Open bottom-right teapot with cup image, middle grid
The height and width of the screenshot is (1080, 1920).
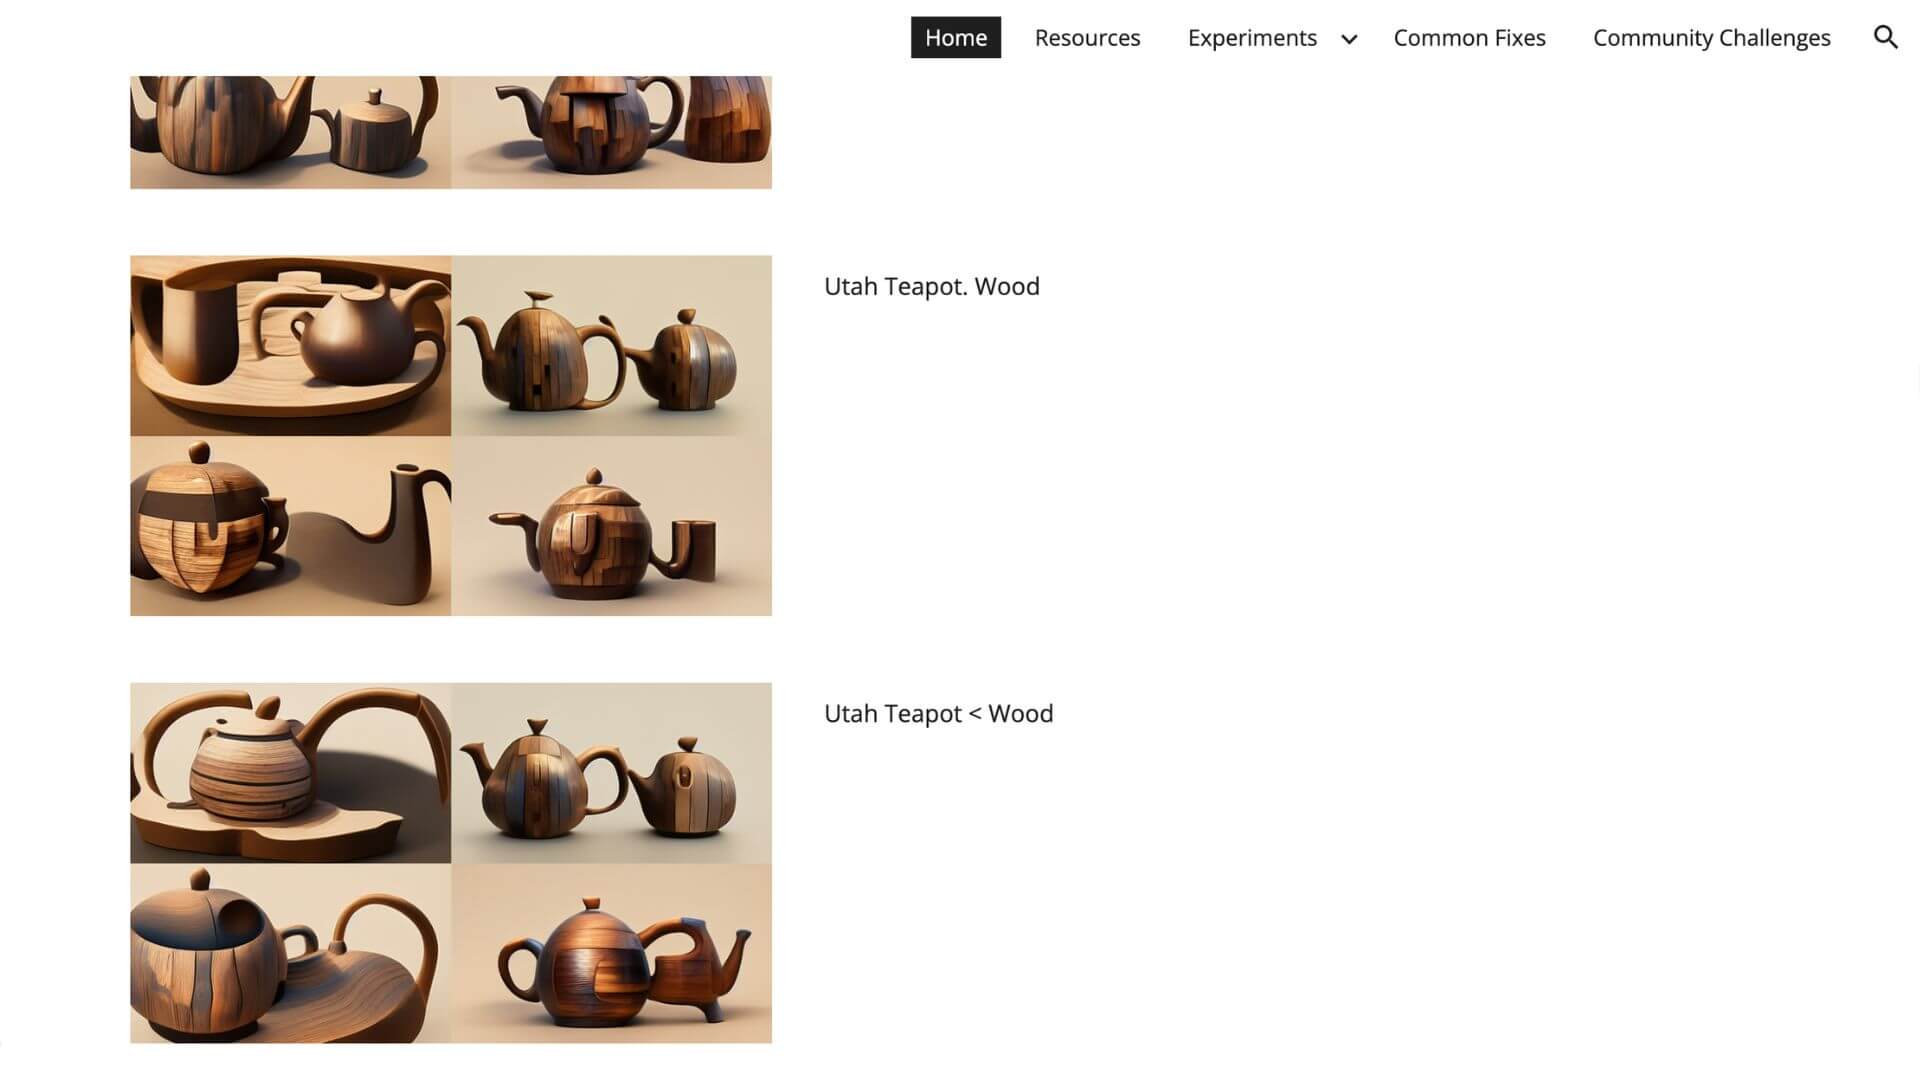(x=611, y=526)
